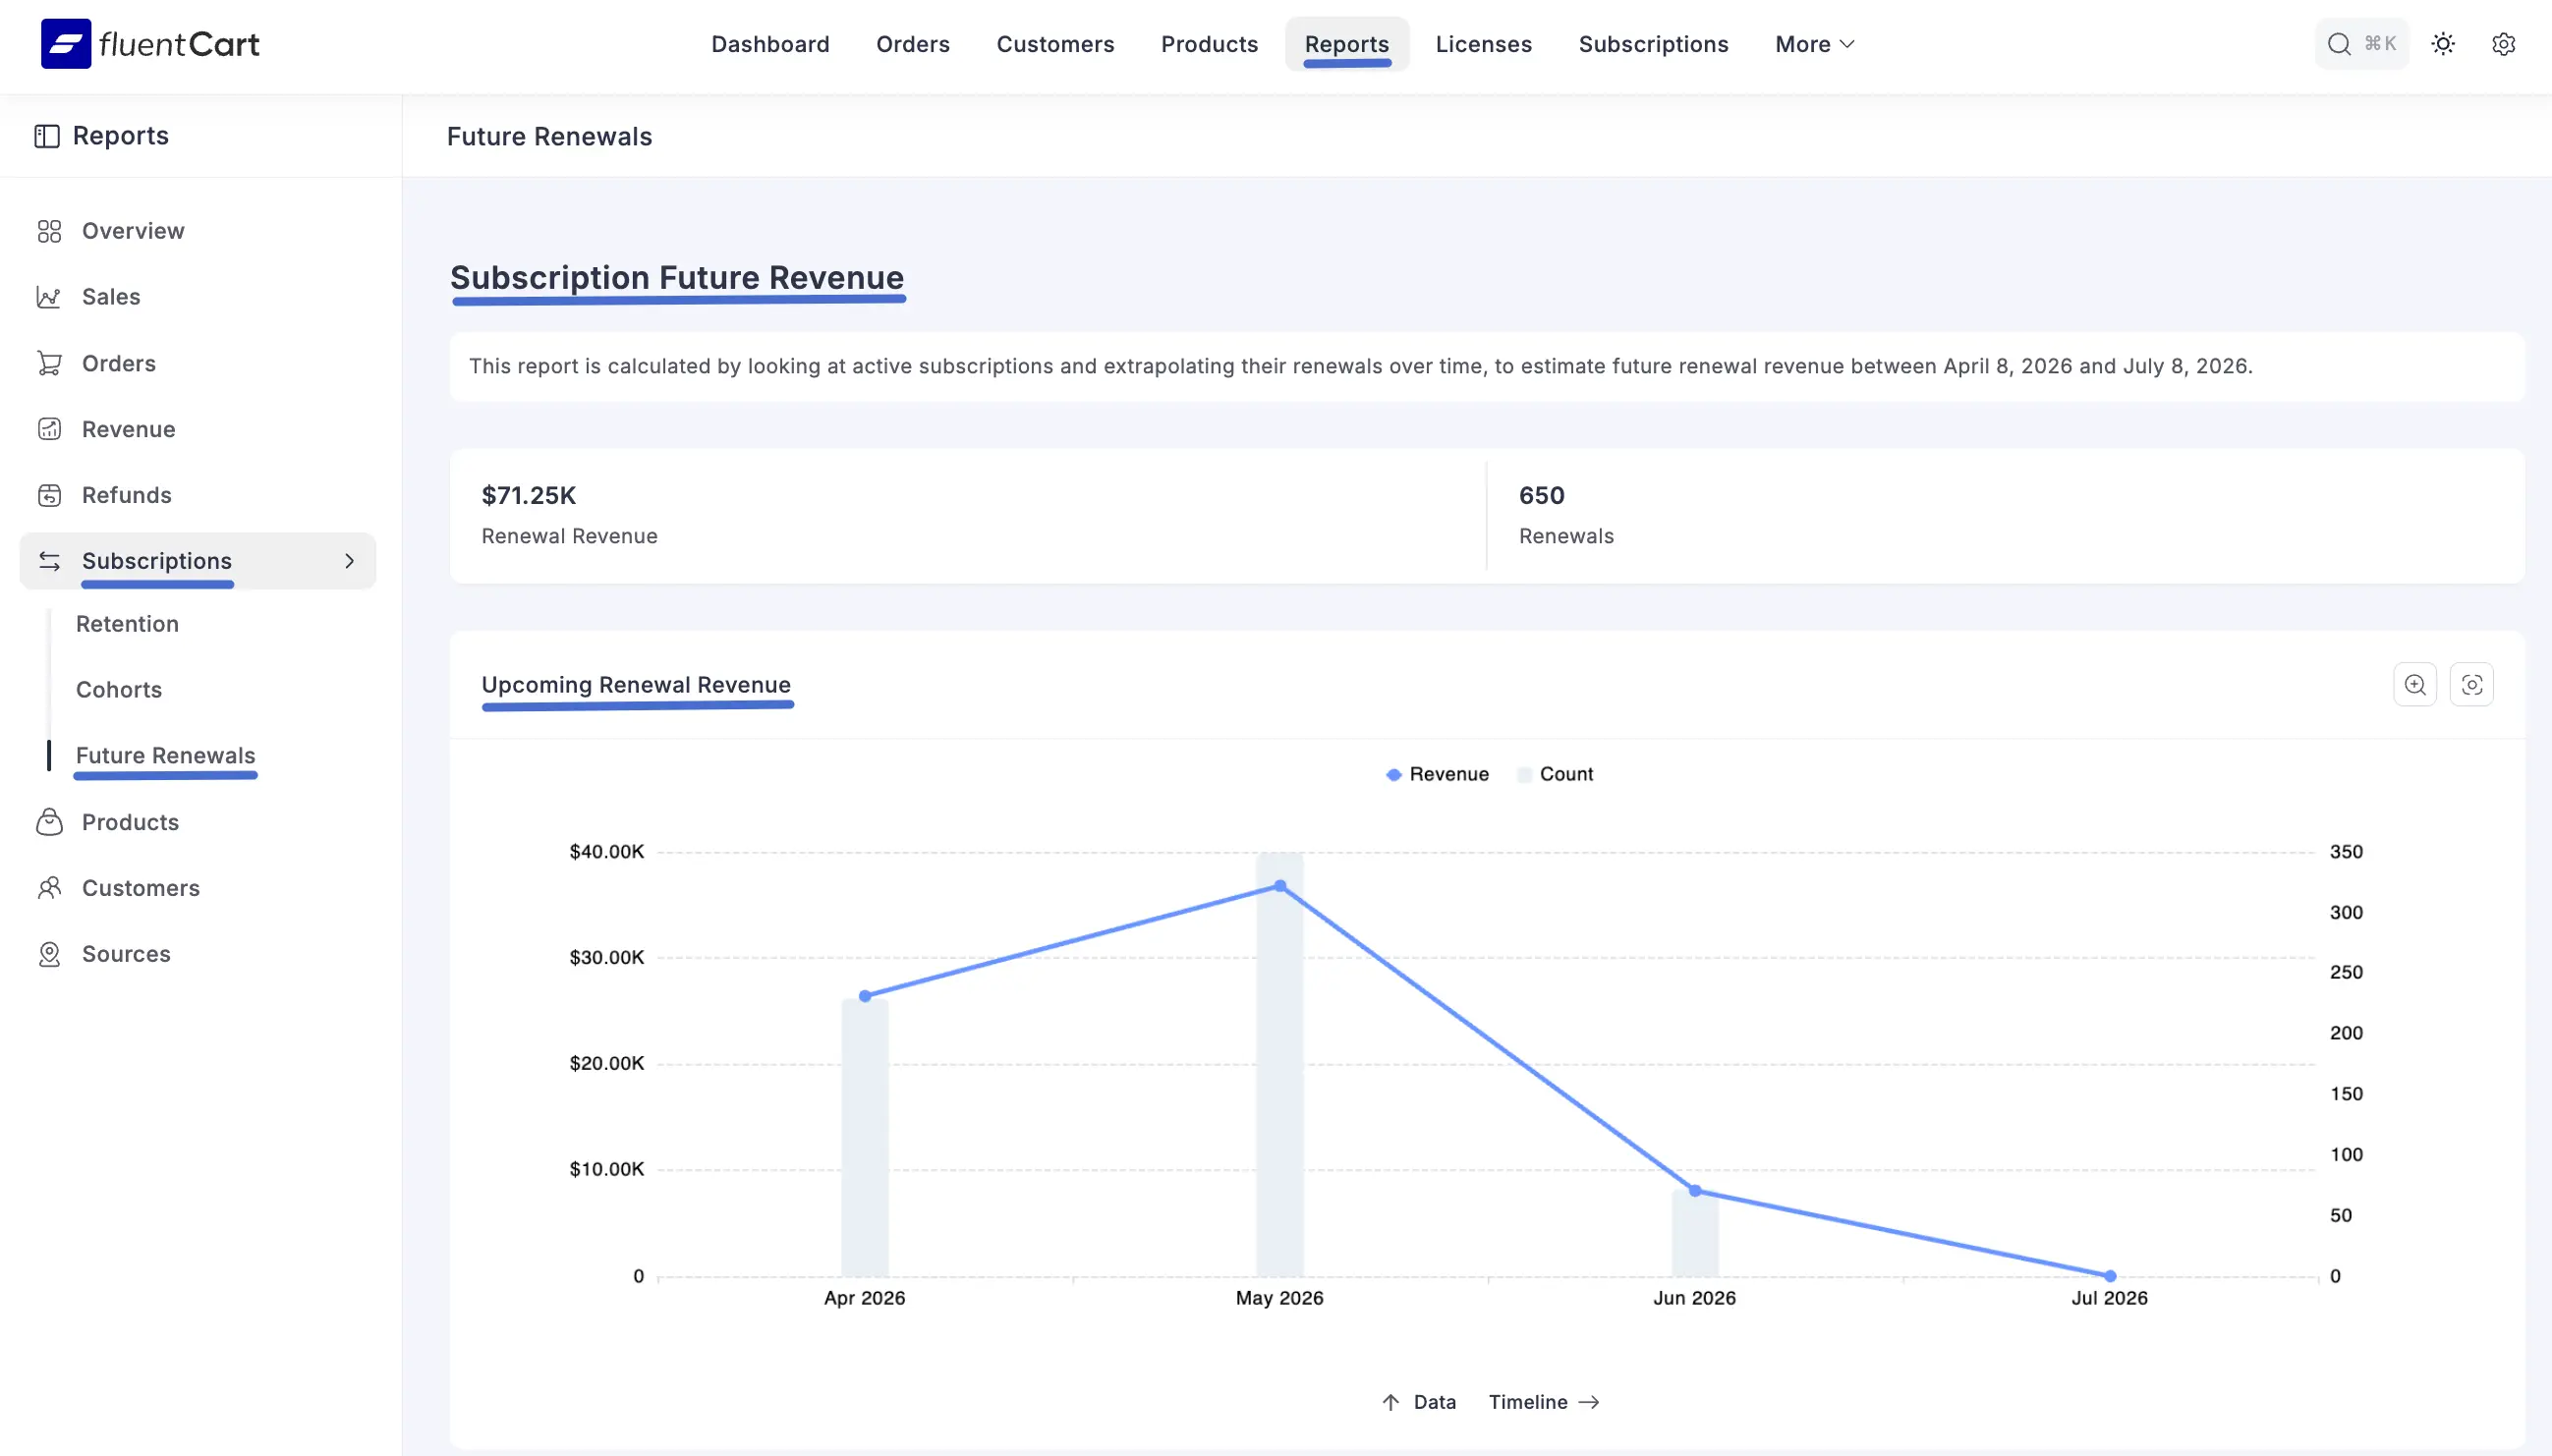
Task: Click the fluentCart logo
Action: (x=150, y=44)
